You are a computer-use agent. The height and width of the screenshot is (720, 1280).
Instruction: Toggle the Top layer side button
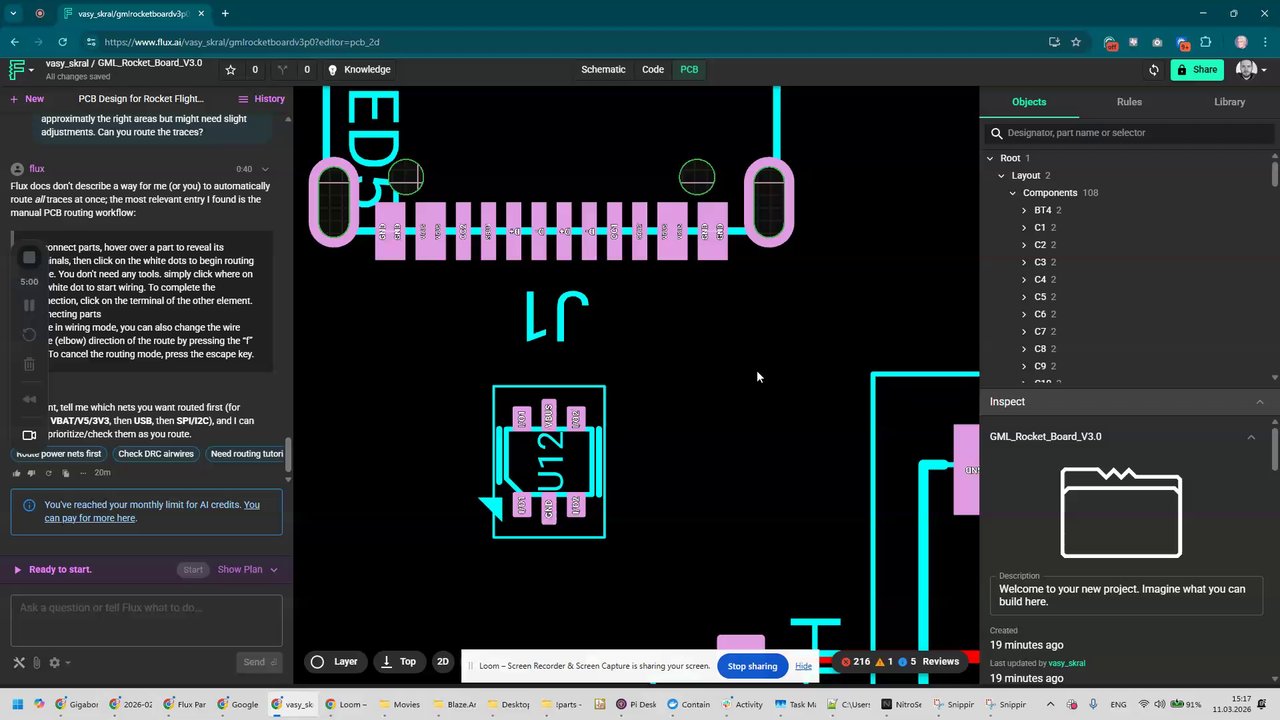click(x=398, y=662)
